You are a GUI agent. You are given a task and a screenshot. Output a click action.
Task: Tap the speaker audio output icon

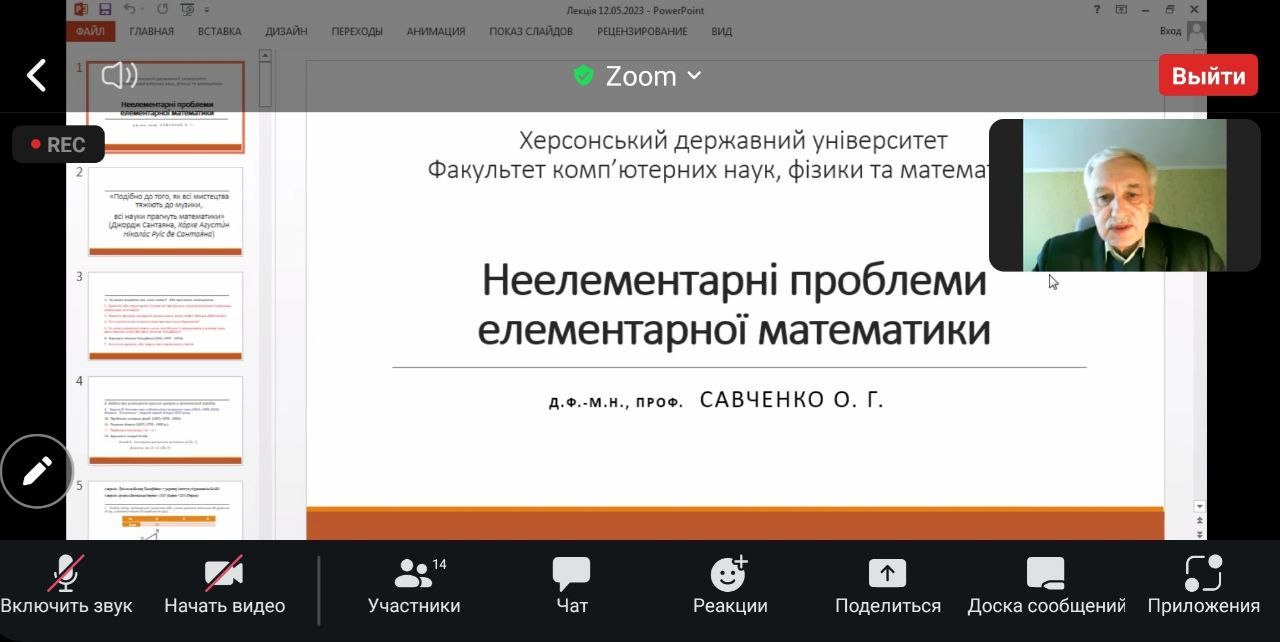pos(119,75)
